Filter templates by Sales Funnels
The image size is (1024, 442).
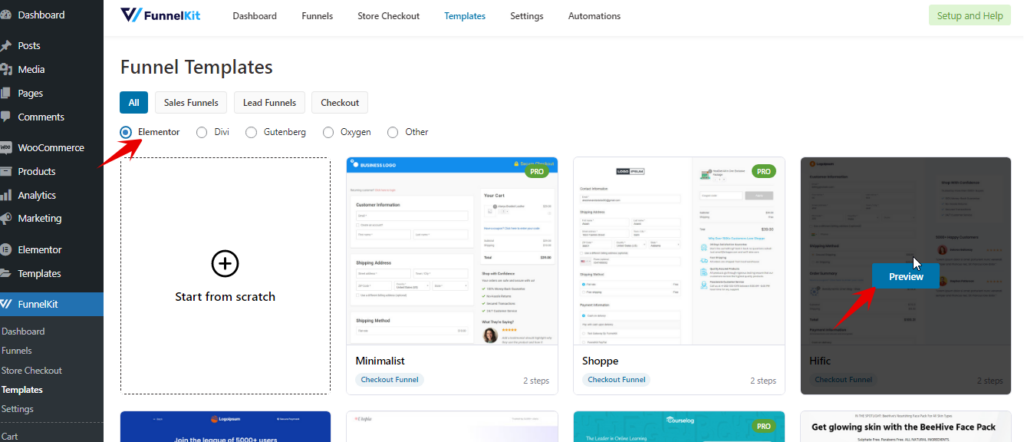191,103
